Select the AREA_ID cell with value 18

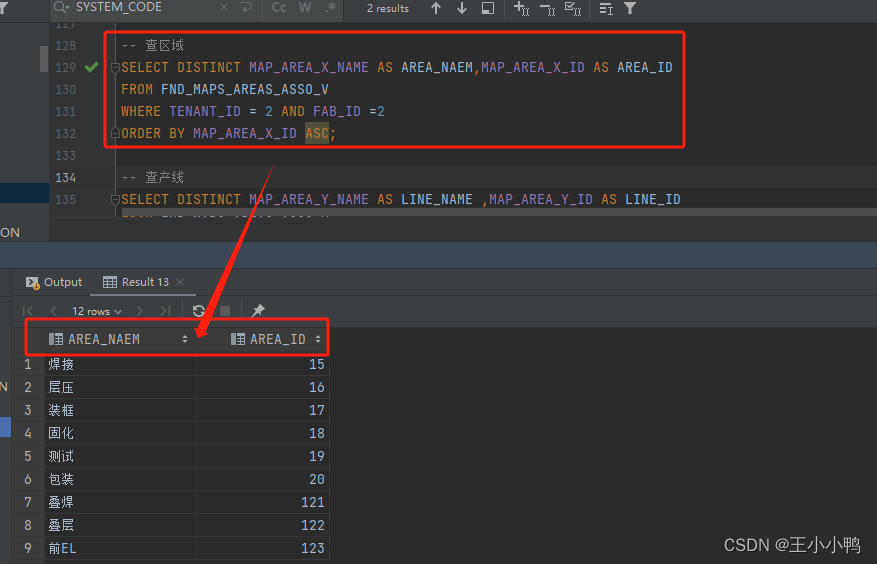[263, 433]
